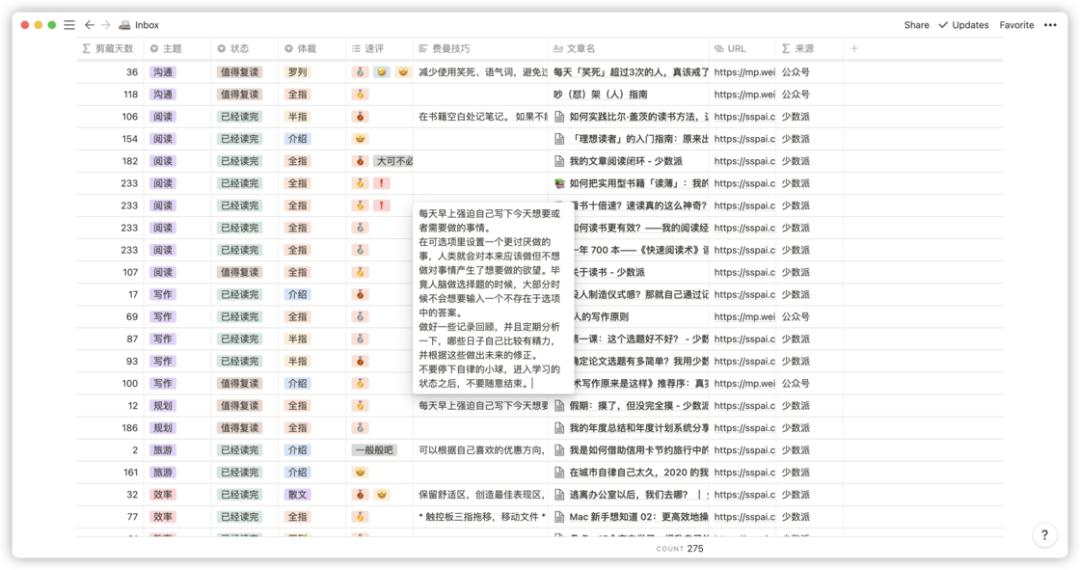The width and height of the screenshot is (1080, 570).
Task: Click the Inbox page icon in breadcrumb
Action: point(125,25)
